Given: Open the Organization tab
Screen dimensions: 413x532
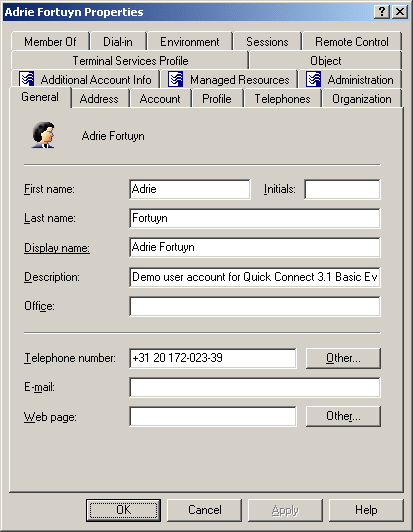Looking at the screenshot, I should coord(362,99).
